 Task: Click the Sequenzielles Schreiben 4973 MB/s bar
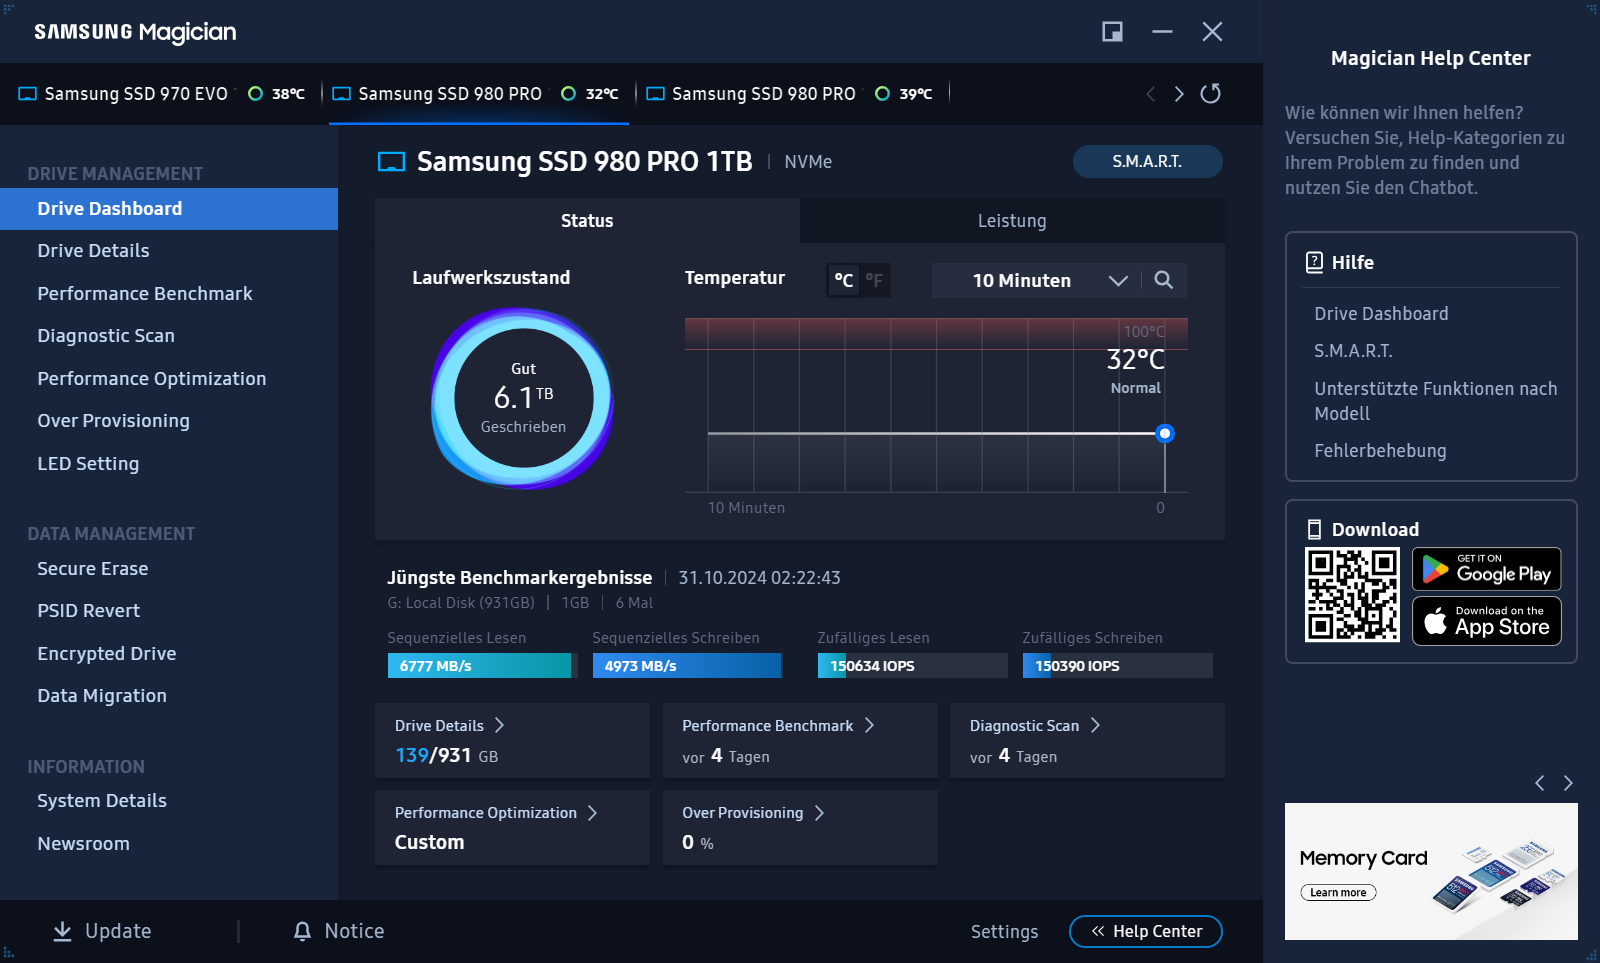pos(687,666)
